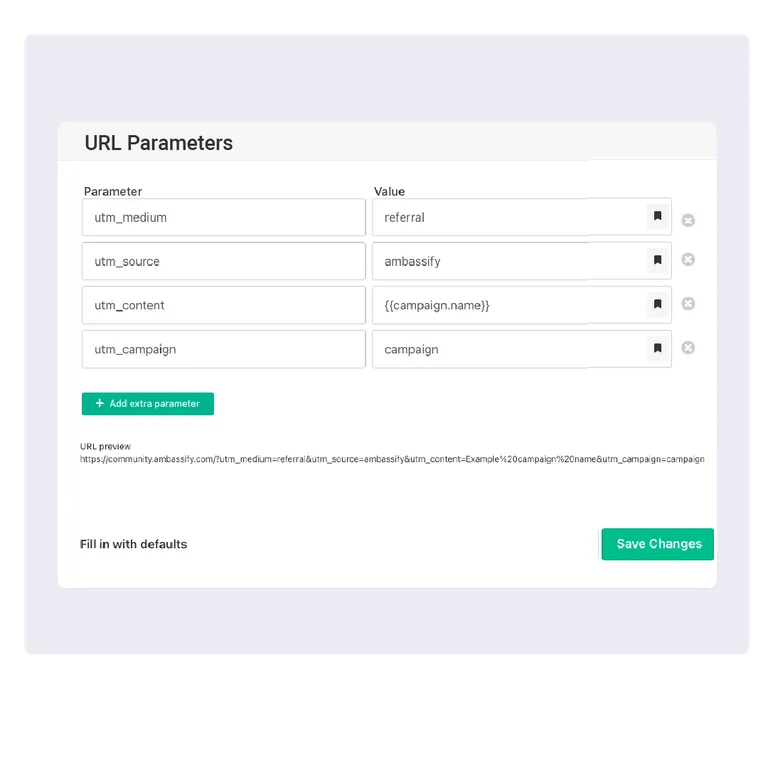Click the URL preview link text

click(392, 460)
